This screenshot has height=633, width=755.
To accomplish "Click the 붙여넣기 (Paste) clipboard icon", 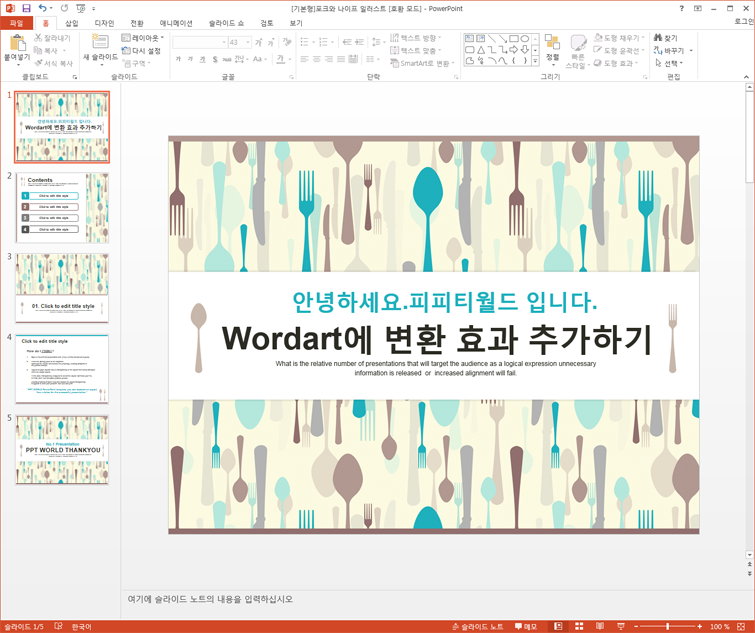I will pyautogui.click(x=18, y=43).
